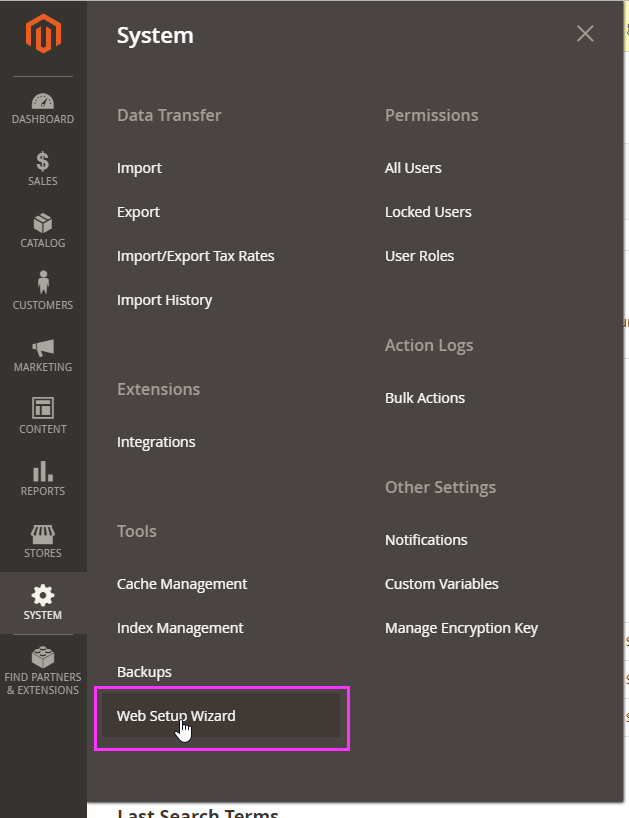This screenshot has width=629, height=818.
Task: Open the Customers person icon
Action: [x=43, y=282]
